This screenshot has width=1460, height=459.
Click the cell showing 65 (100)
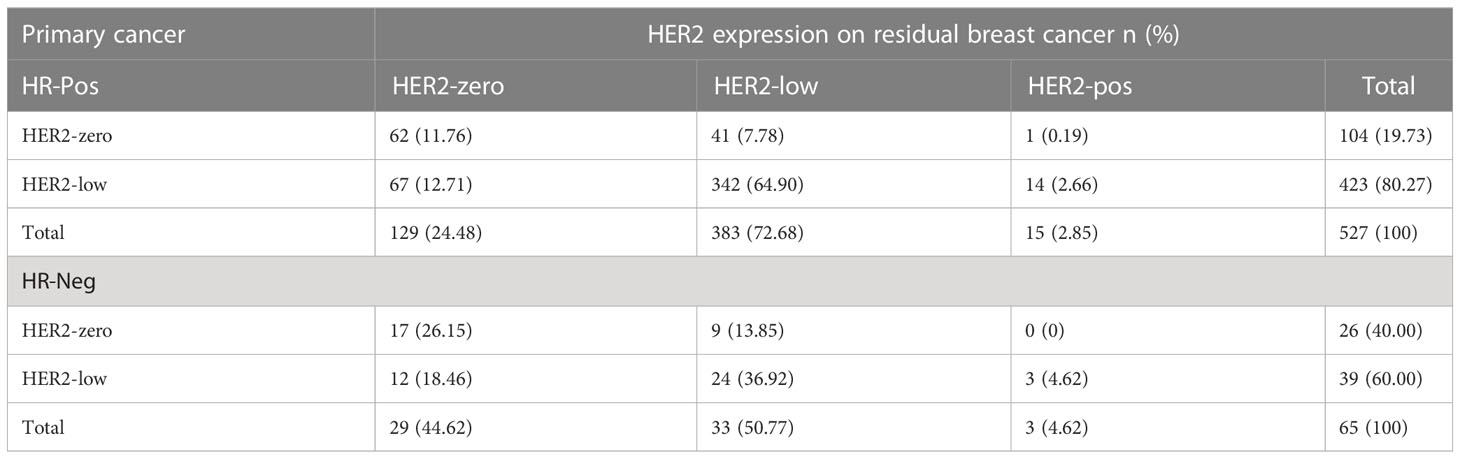tap(1389, 427)
